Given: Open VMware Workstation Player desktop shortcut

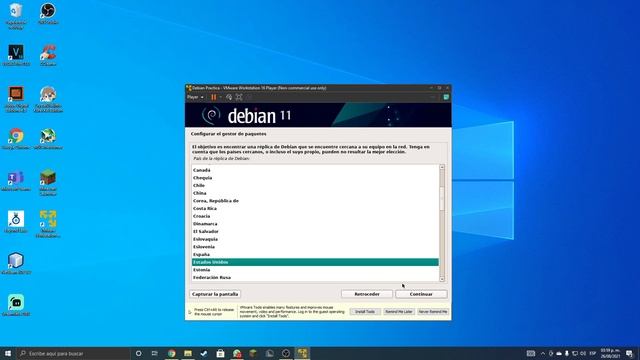Looking at the screenshot, I should (x=48, y=224).
